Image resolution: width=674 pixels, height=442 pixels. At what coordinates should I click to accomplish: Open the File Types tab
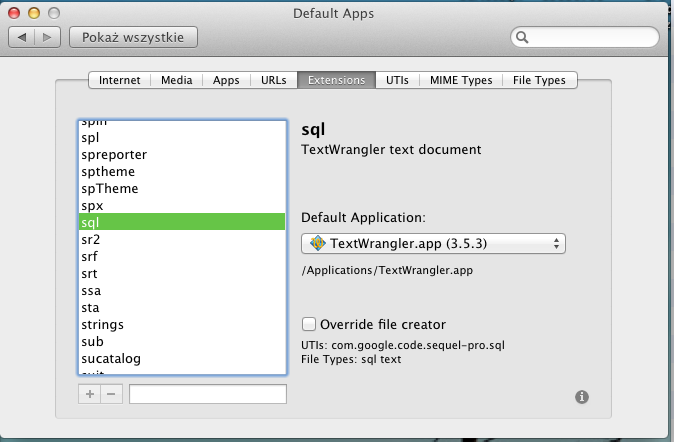(x=539, y=80)
